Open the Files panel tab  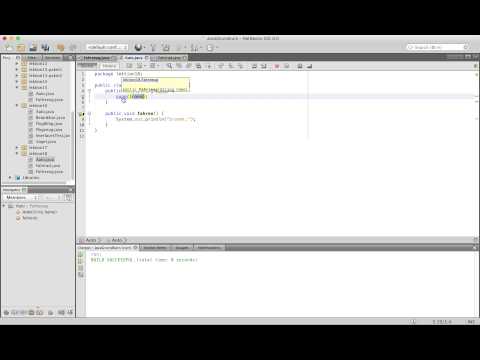(x=32, y=58)
